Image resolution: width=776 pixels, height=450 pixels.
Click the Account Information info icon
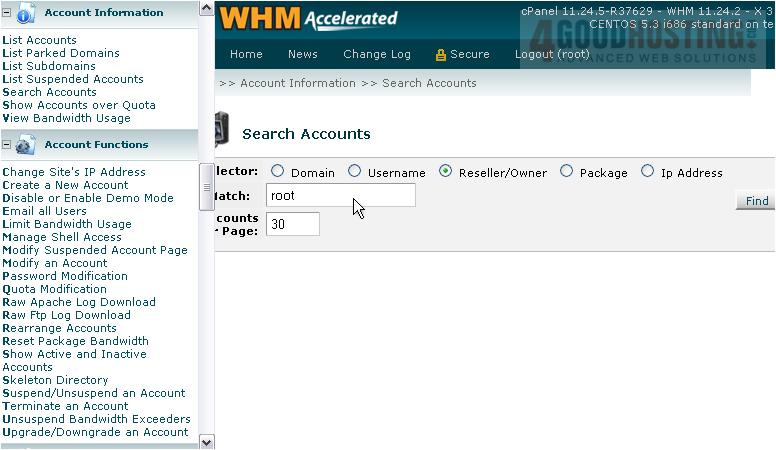[x=25, y=13]
